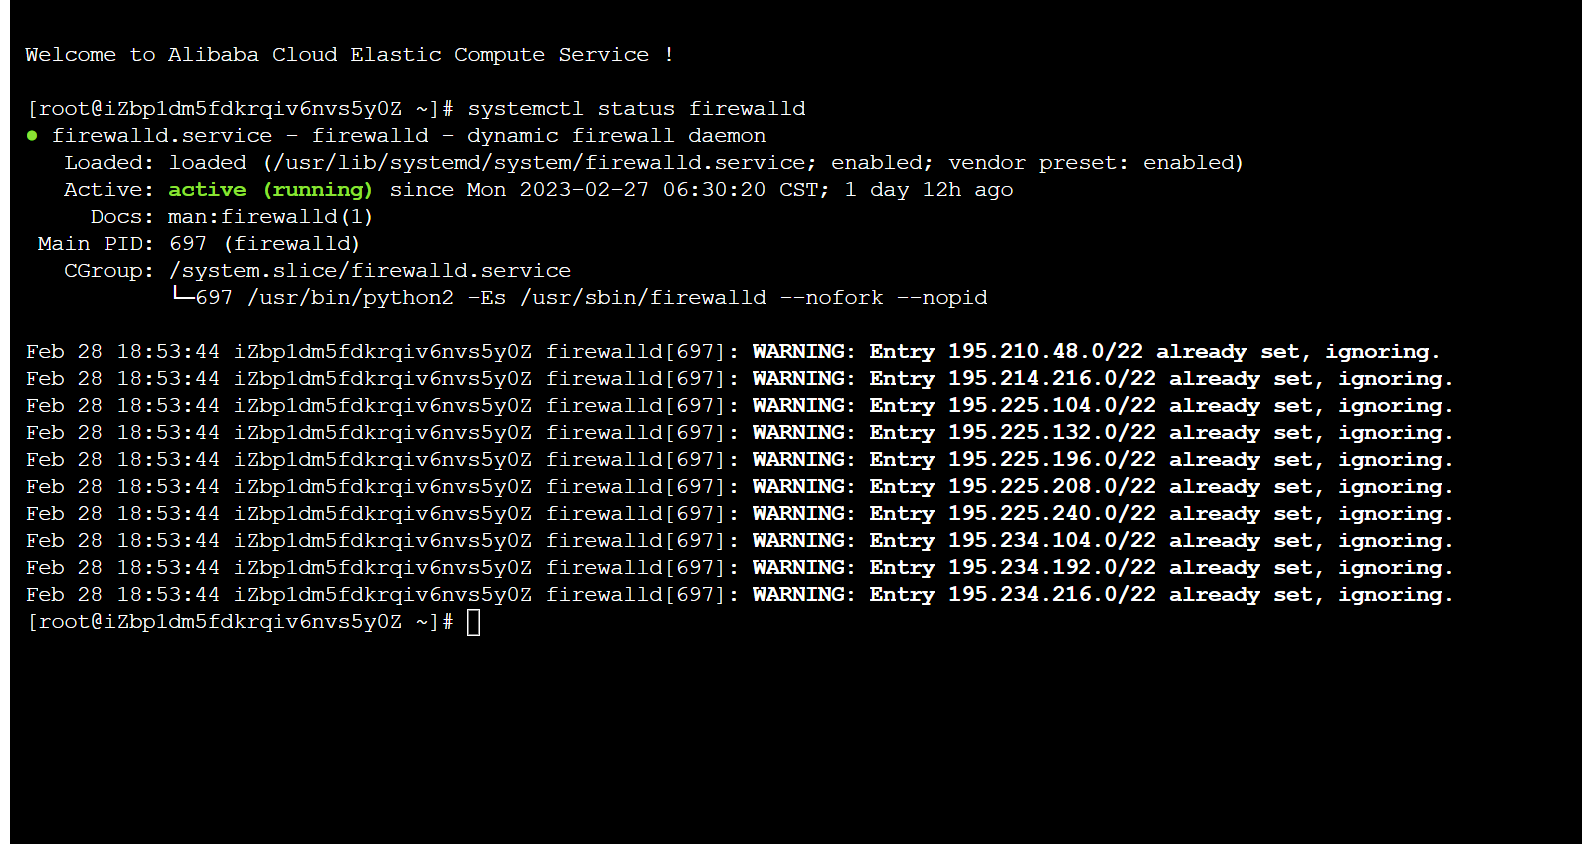The width and height of the screenshot is (1582, 844).
Task: Click Main PID value 697
Action: pos(188,244)
